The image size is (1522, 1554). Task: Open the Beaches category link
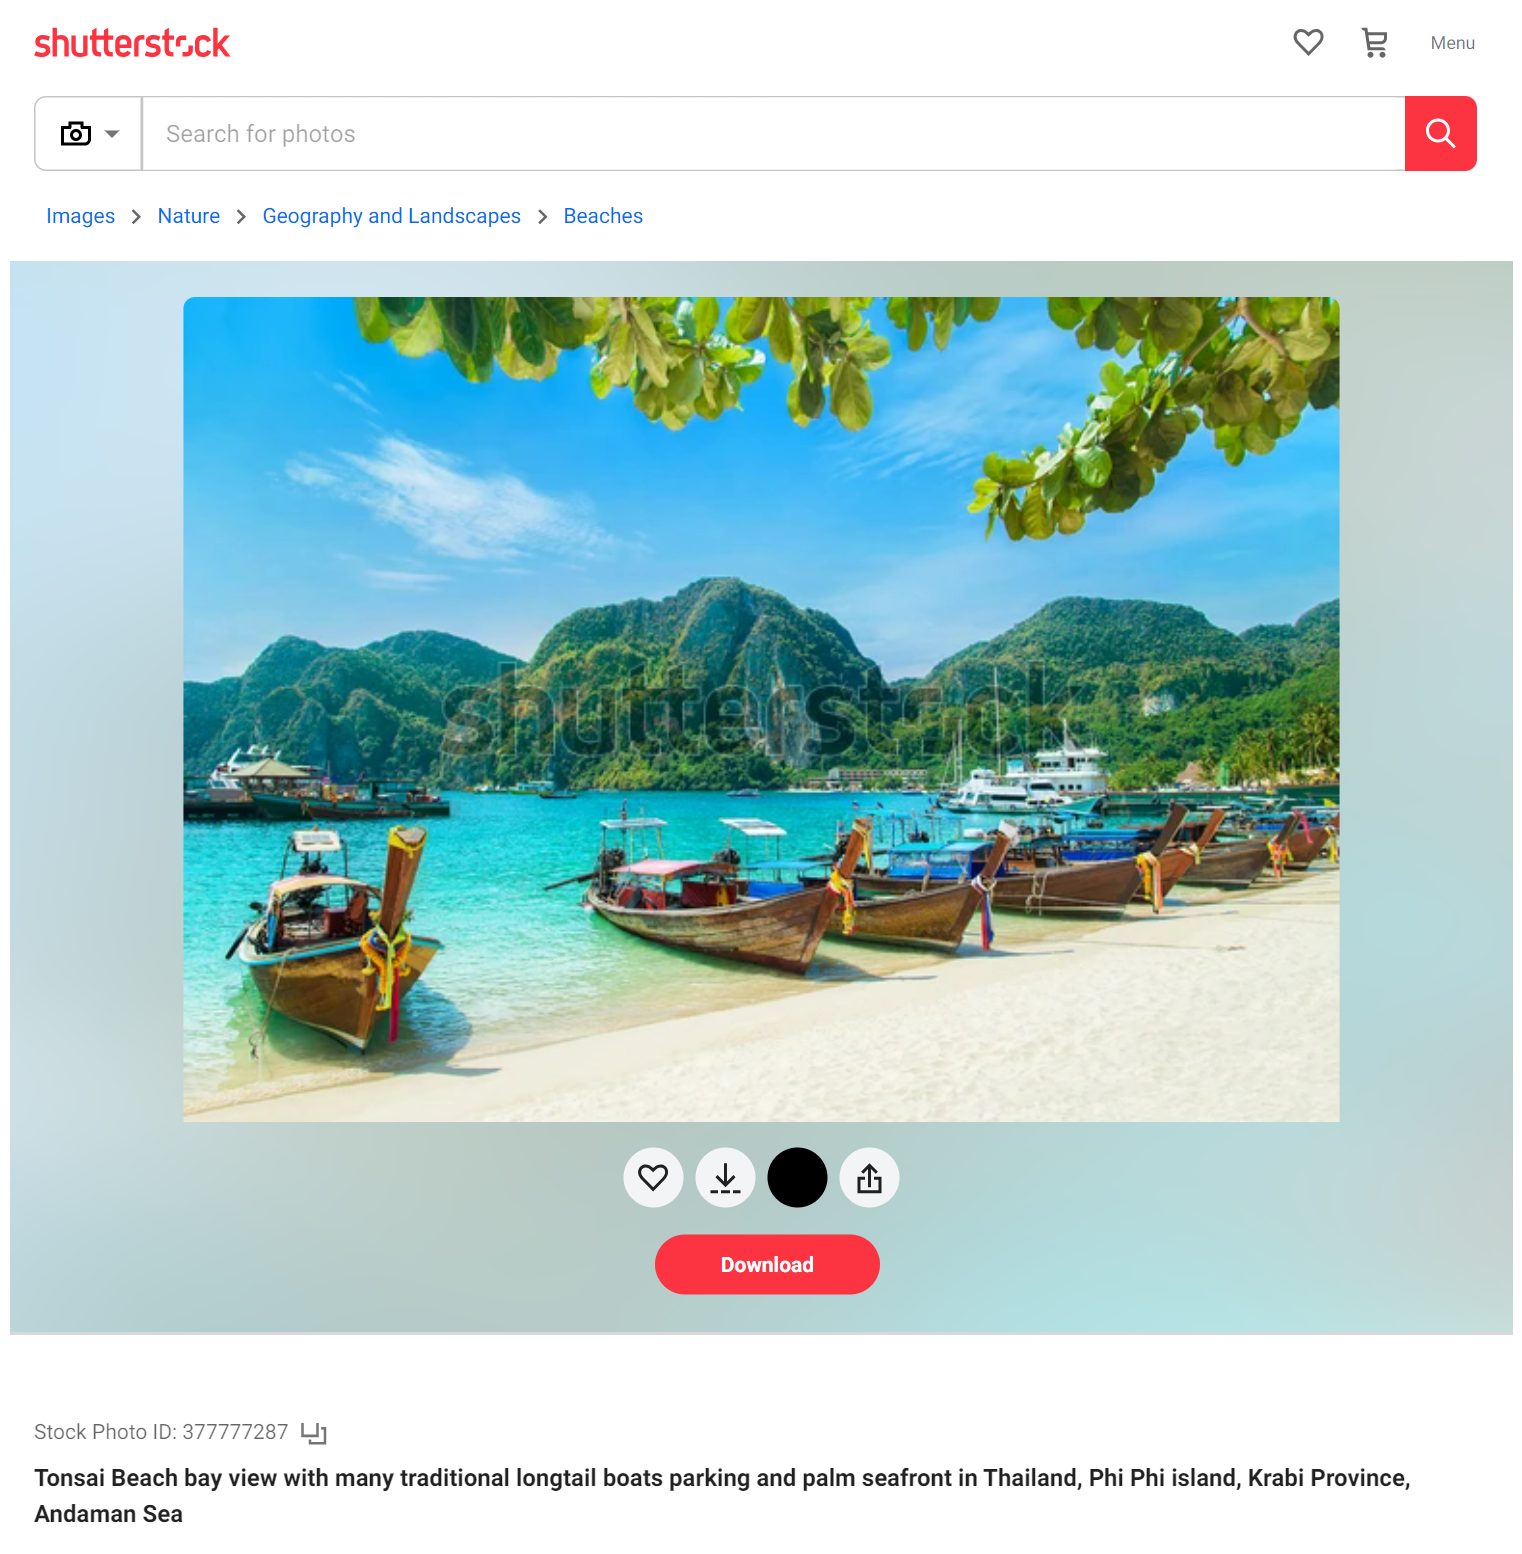pos(603,216)
